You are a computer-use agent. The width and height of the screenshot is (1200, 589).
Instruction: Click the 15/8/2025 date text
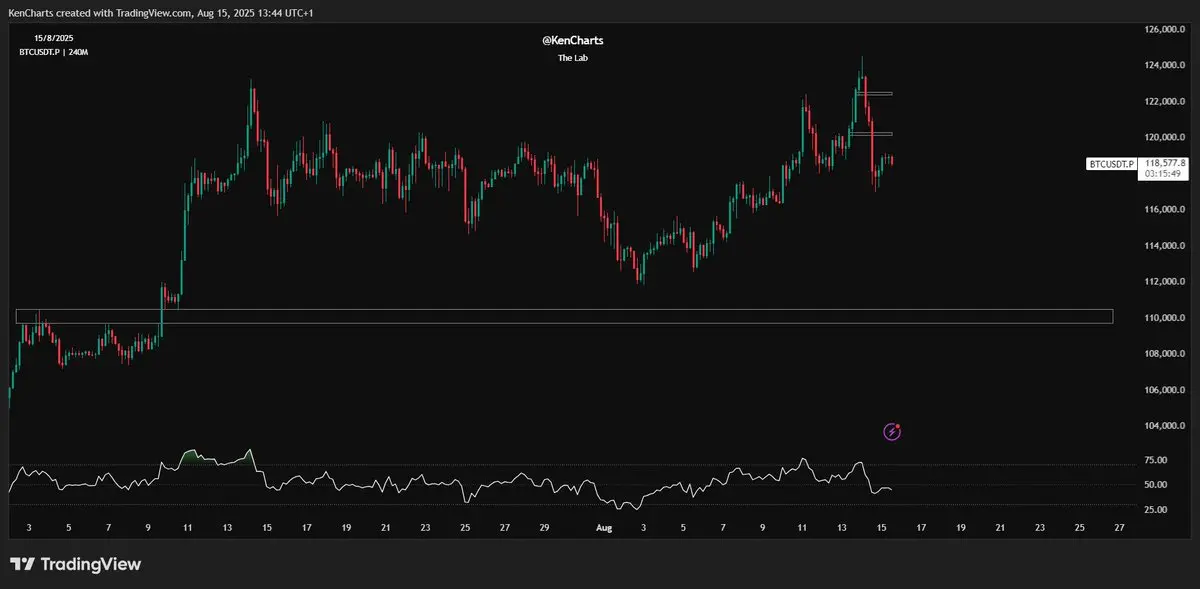pos(54,37)
